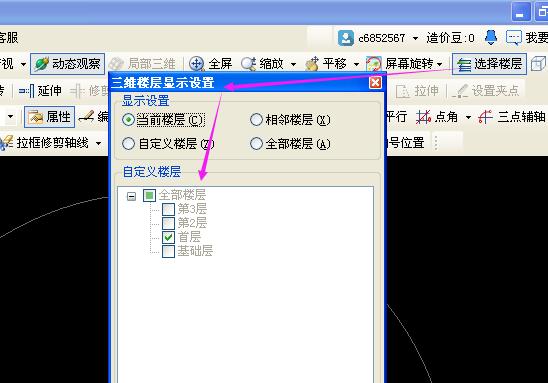Click 设置夹点 grip setting tool
Image resolution: width=548 pixels, height=383 pixels.
485,91
